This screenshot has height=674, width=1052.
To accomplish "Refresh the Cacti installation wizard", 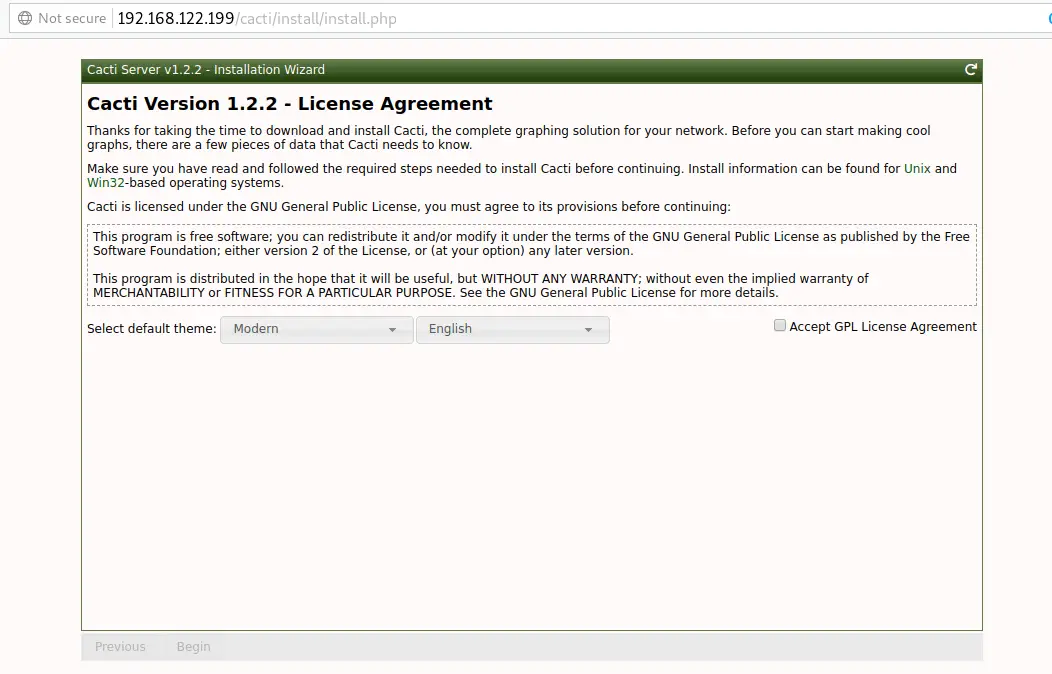I will 969,69.
